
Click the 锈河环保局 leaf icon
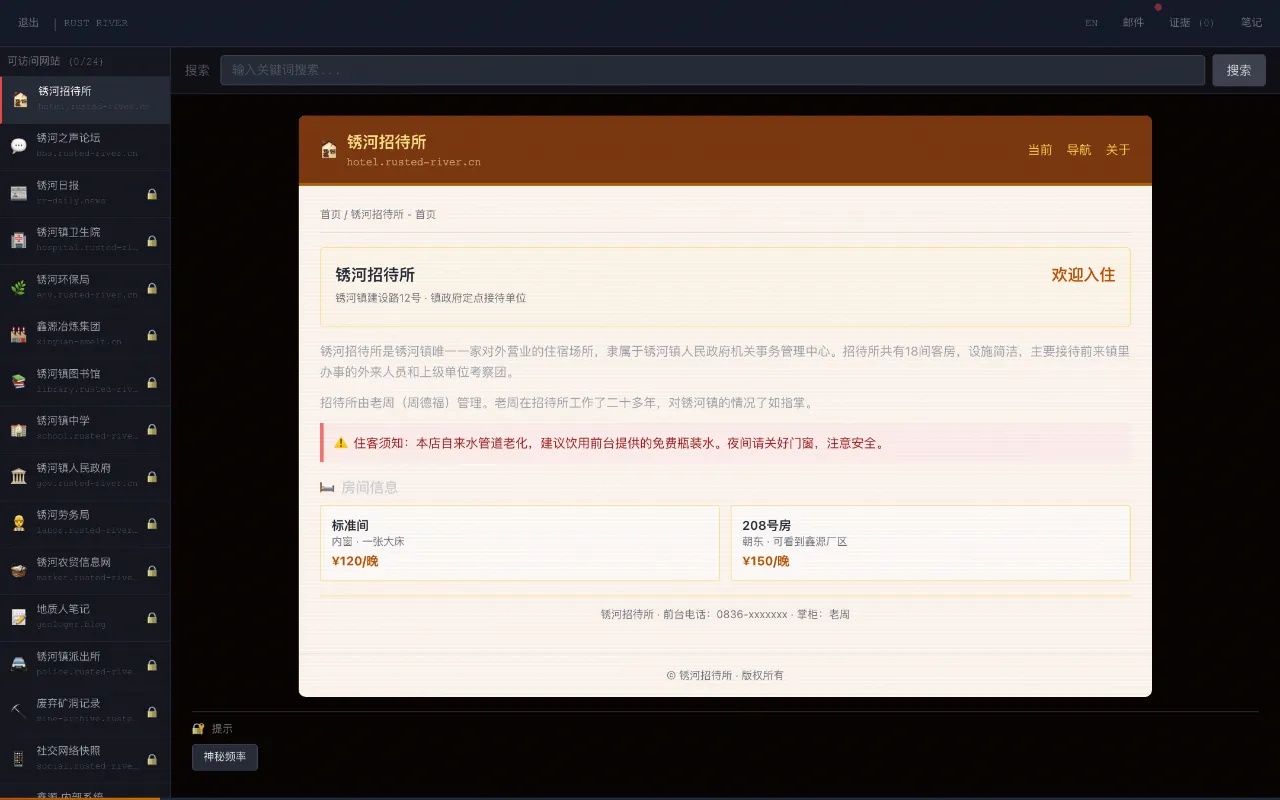[19, 287]
